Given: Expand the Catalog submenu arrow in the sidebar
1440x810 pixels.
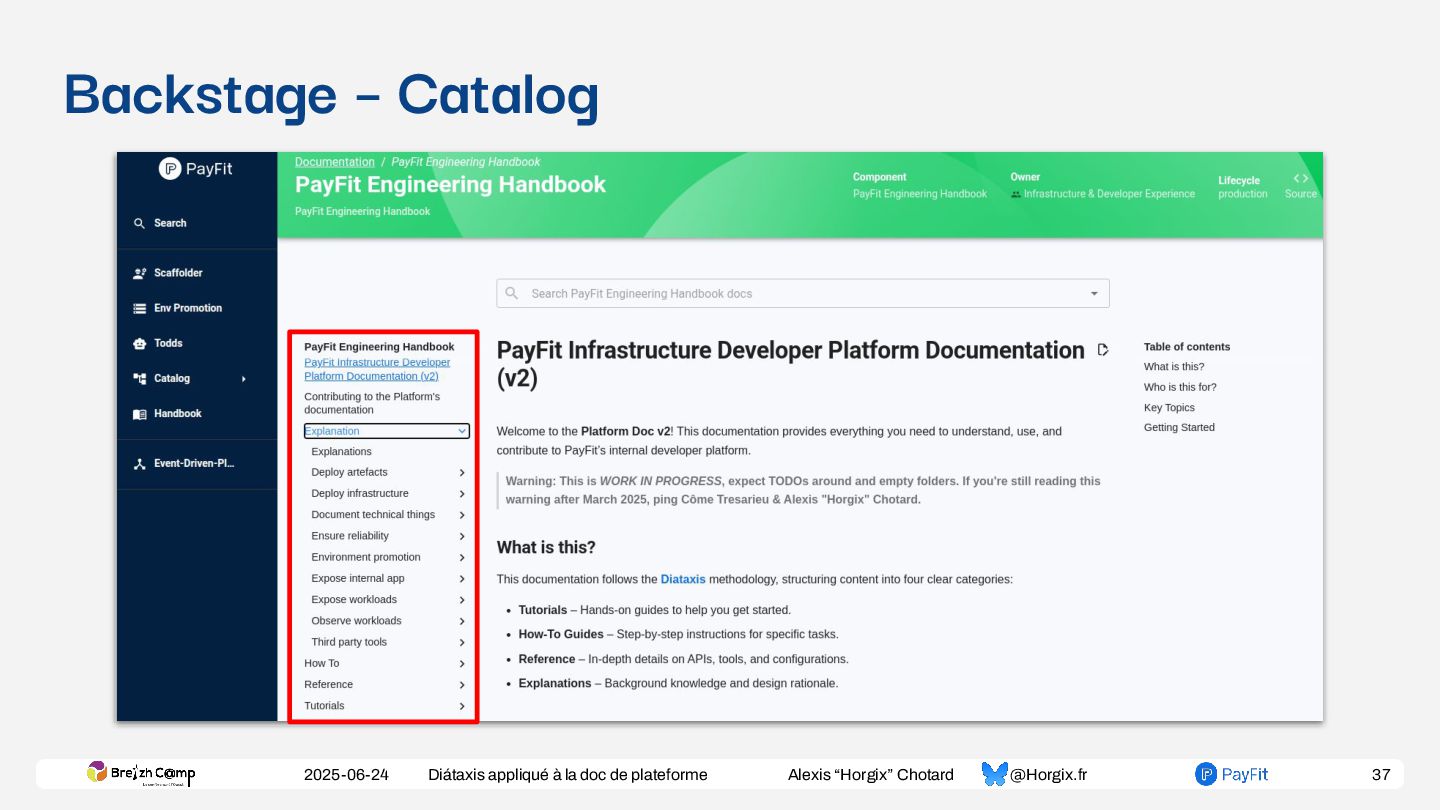Looking at the screenshot, I should (x=244, y=379).
